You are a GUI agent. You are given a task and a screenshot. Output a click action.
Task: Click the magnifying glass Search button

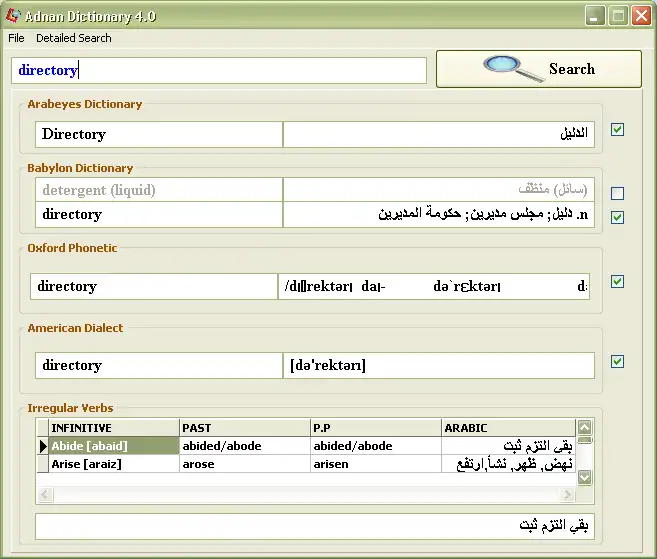[539, 69]
